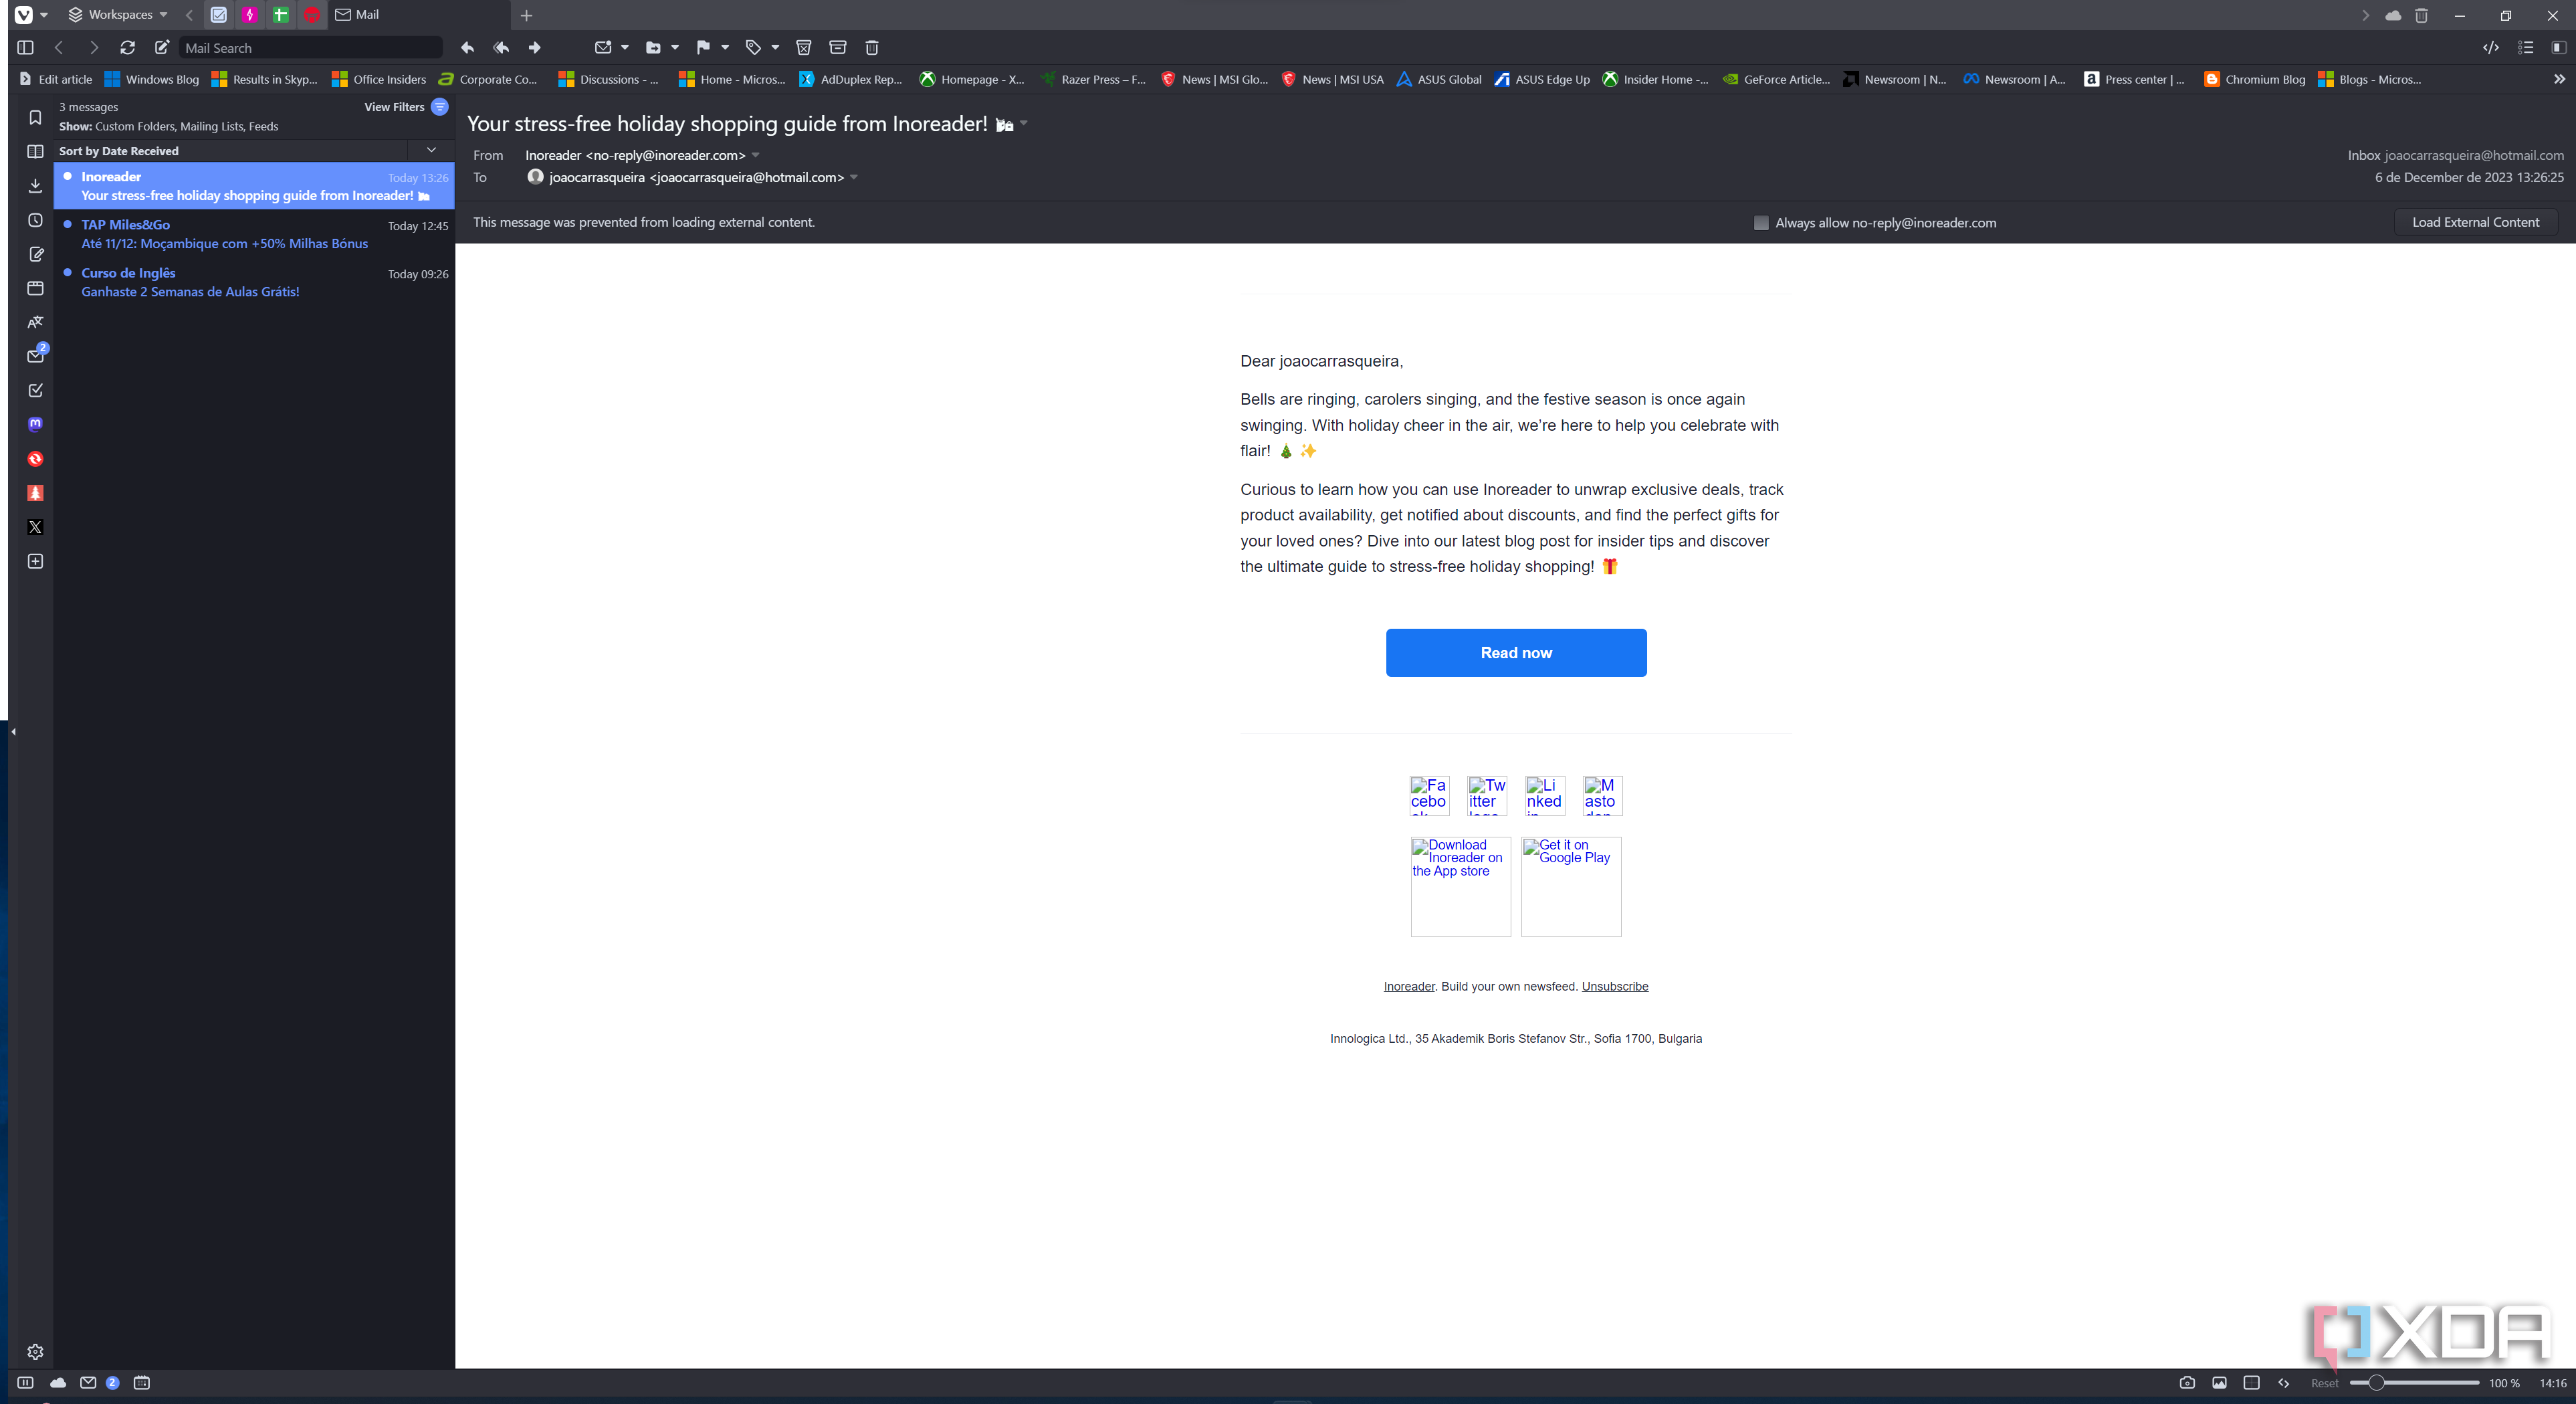The image size is (2576, 1404).
Task: Forward the selected message
Action: coord(535,48)
